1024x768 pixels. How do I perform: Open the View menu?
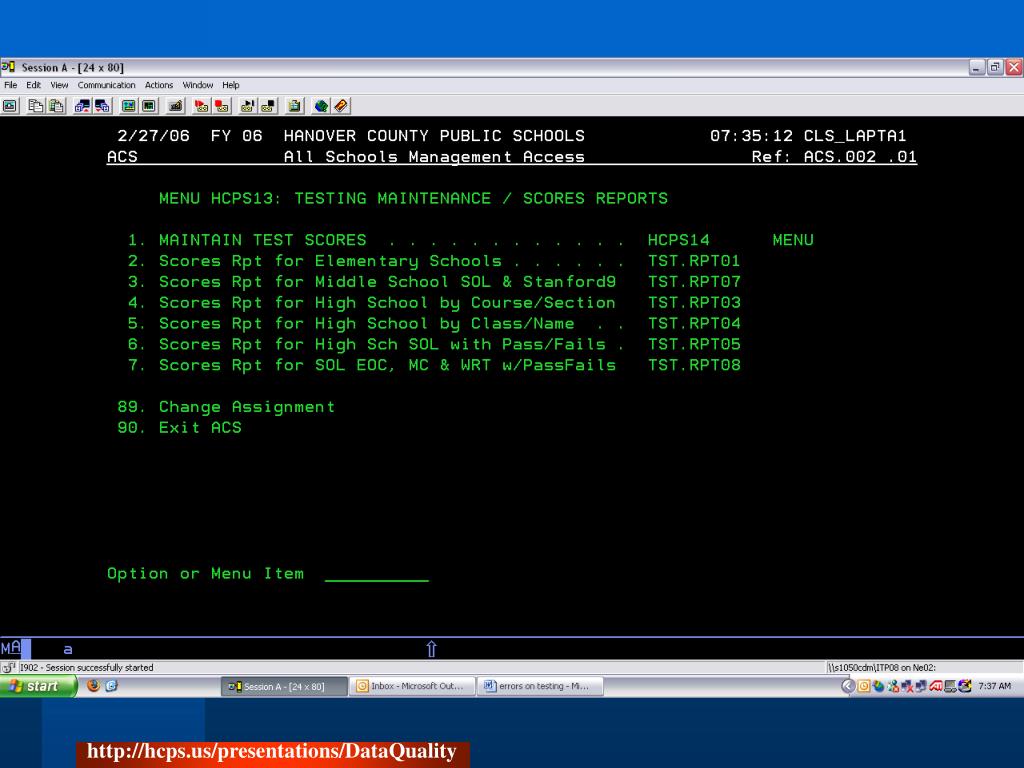[x=59, y=85]
